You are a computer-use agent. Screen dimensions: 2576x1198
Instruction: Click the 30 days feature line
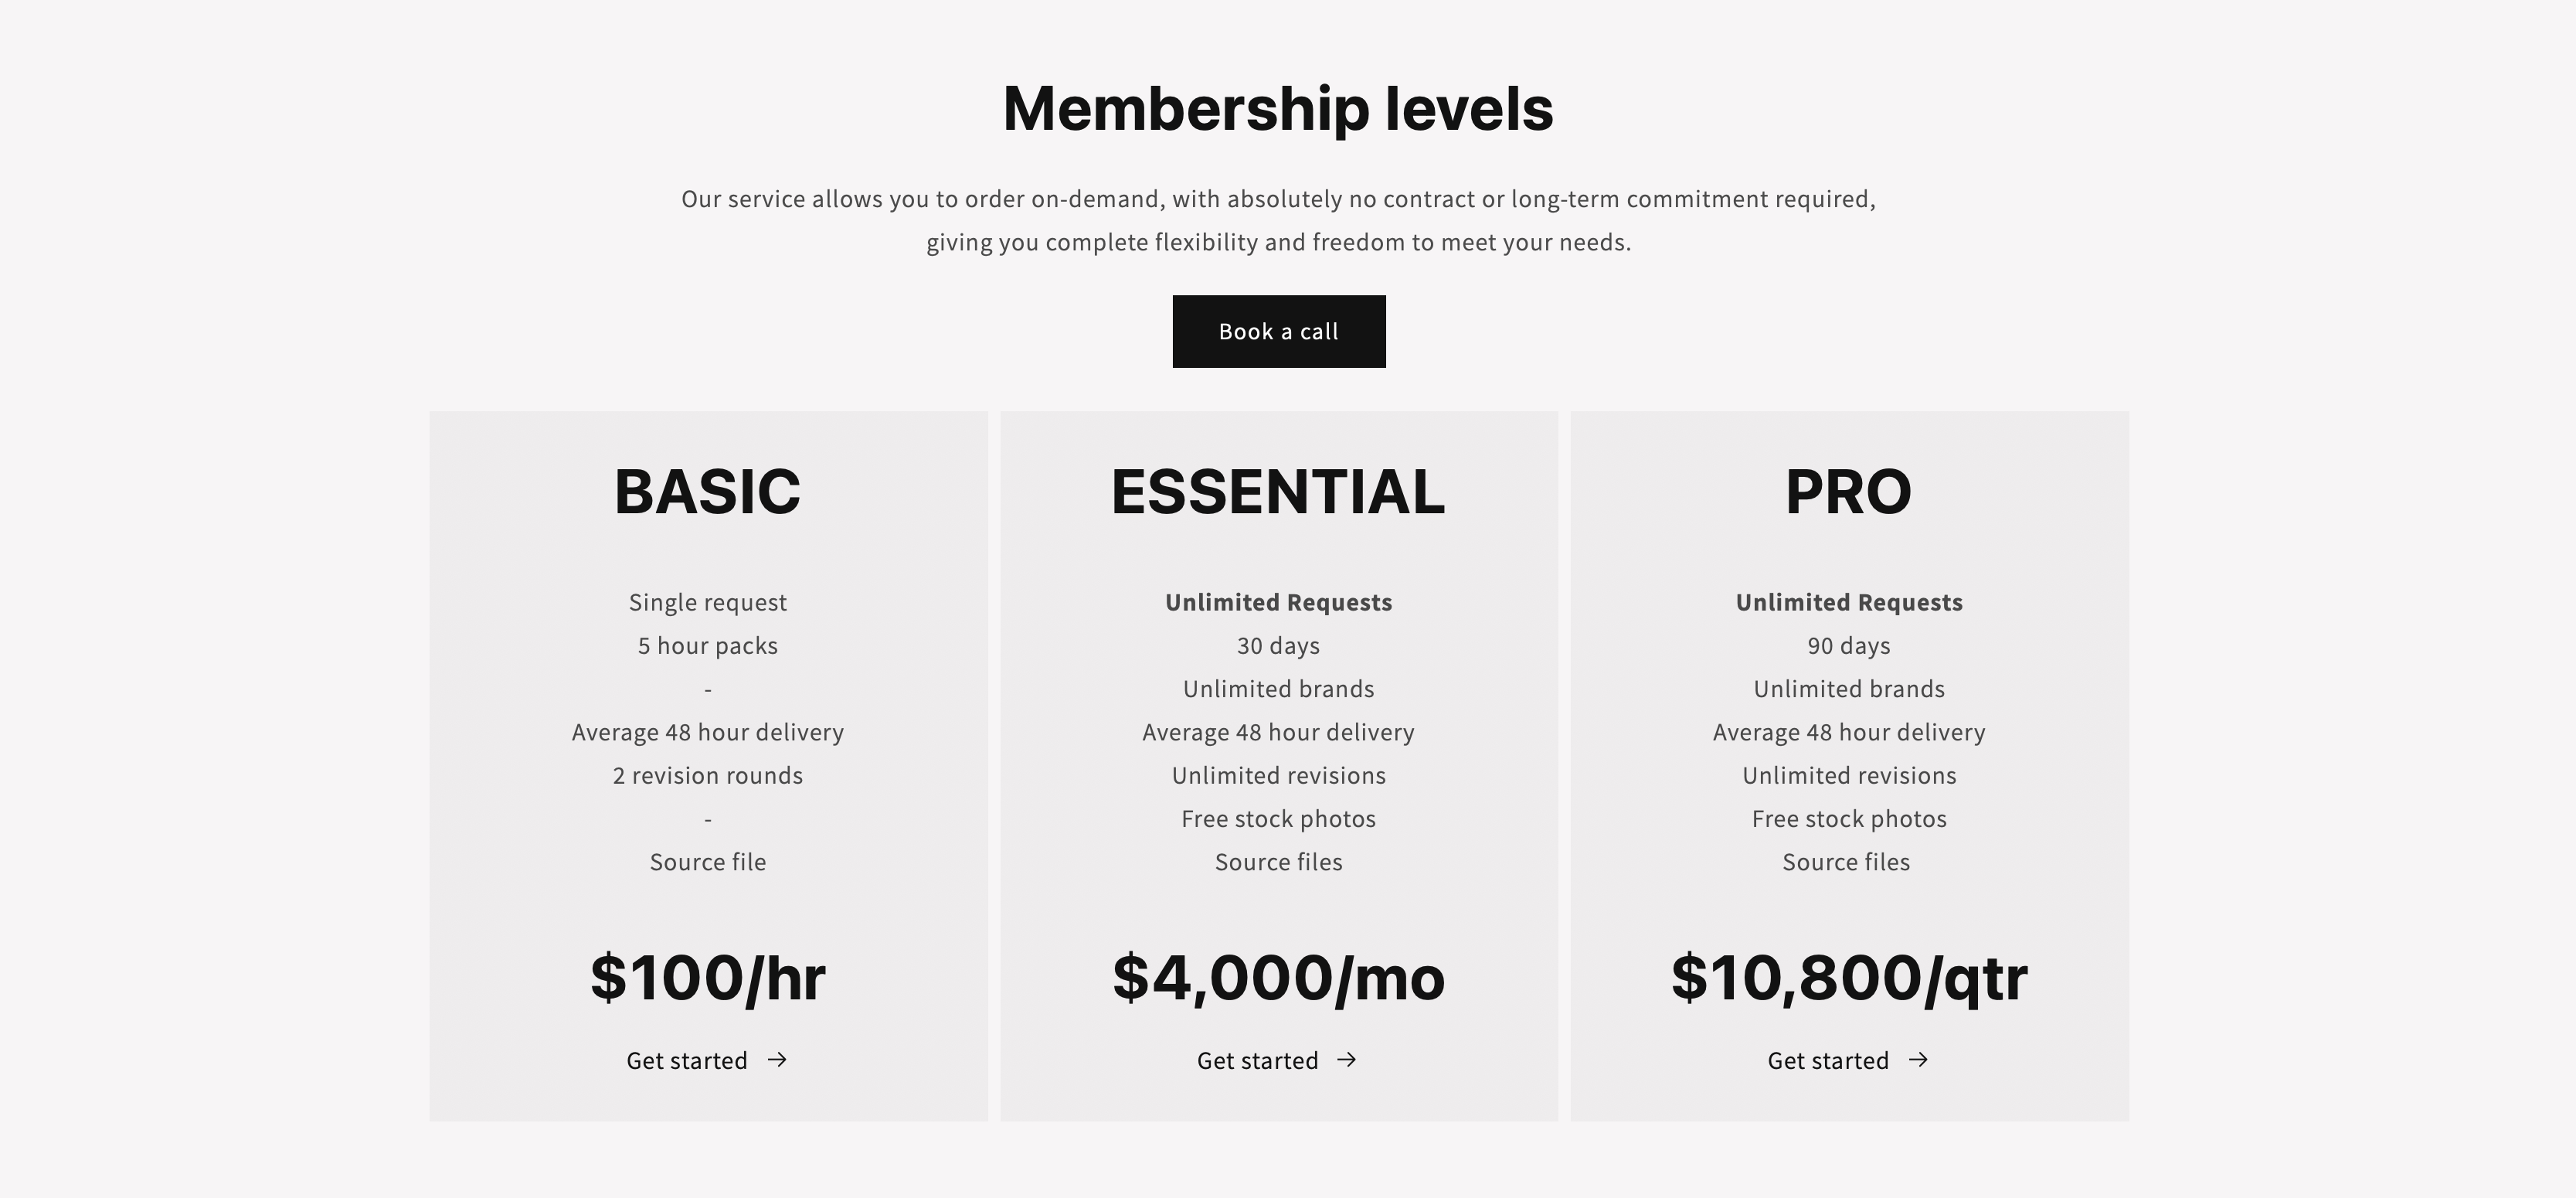(x=1279, y=646)
